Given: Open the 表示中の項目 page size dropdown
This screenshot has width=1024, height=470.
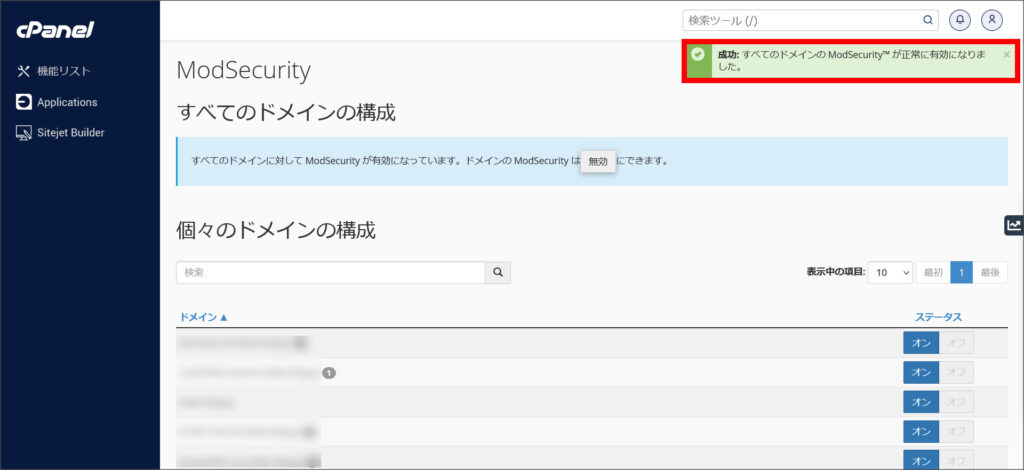Looking at the screenshot, I should pyautogui.click(x=890, y=273).
